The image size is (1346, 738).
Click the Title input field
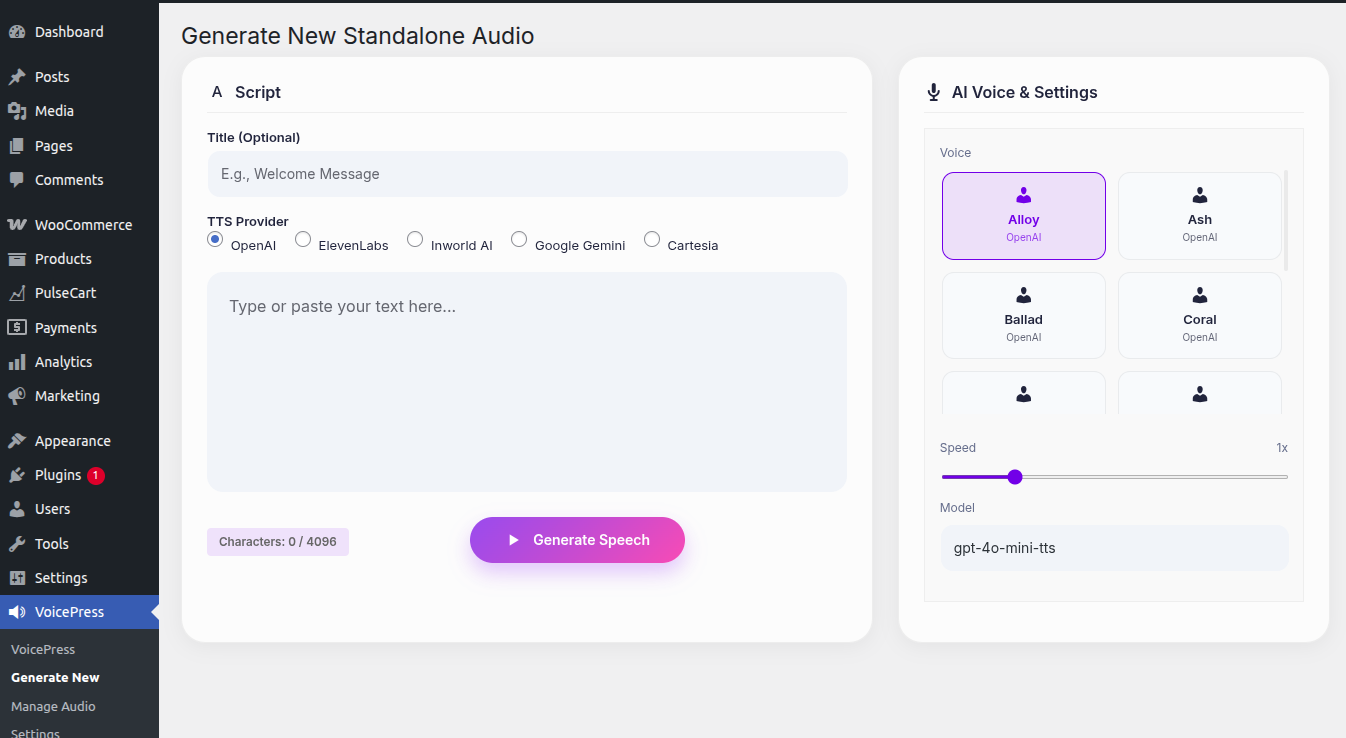click(x=527, y=174)
